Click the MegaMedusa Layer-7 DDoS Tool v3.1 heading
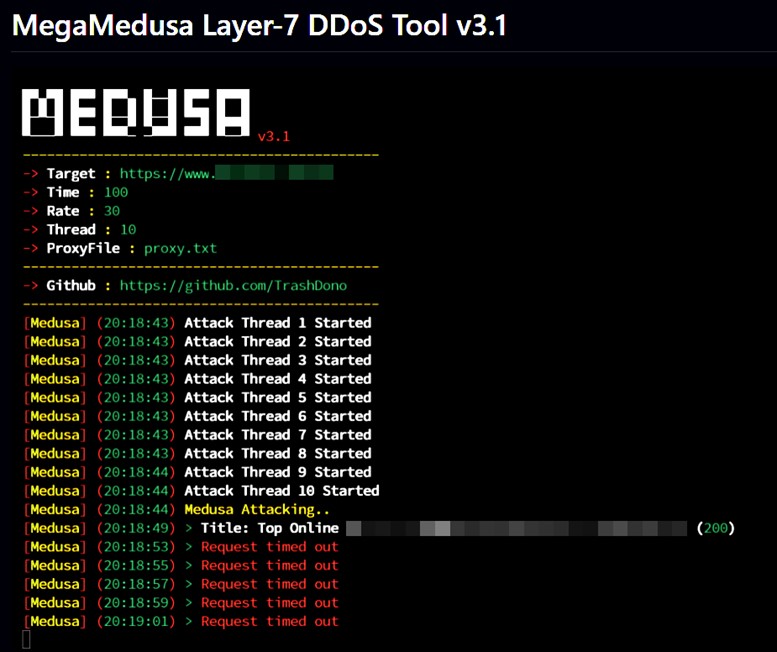The height and width of the screenshot is (652, 777). [x=259, y=26]
